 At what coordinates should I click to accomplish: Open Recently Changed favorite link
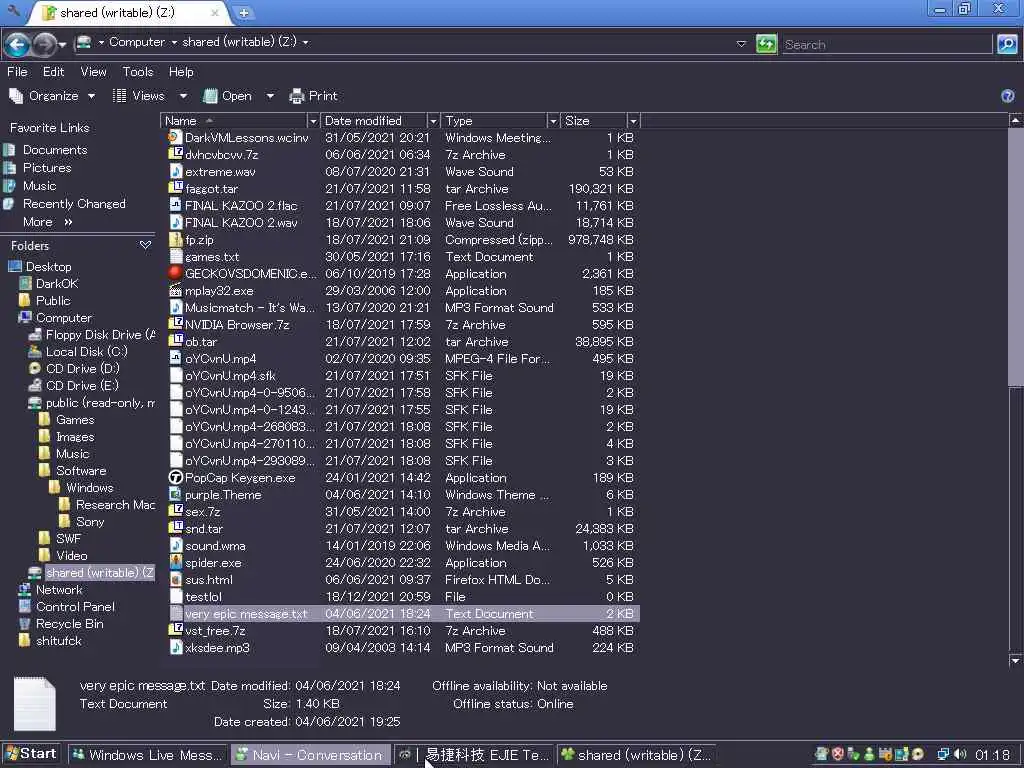point(74,204)
